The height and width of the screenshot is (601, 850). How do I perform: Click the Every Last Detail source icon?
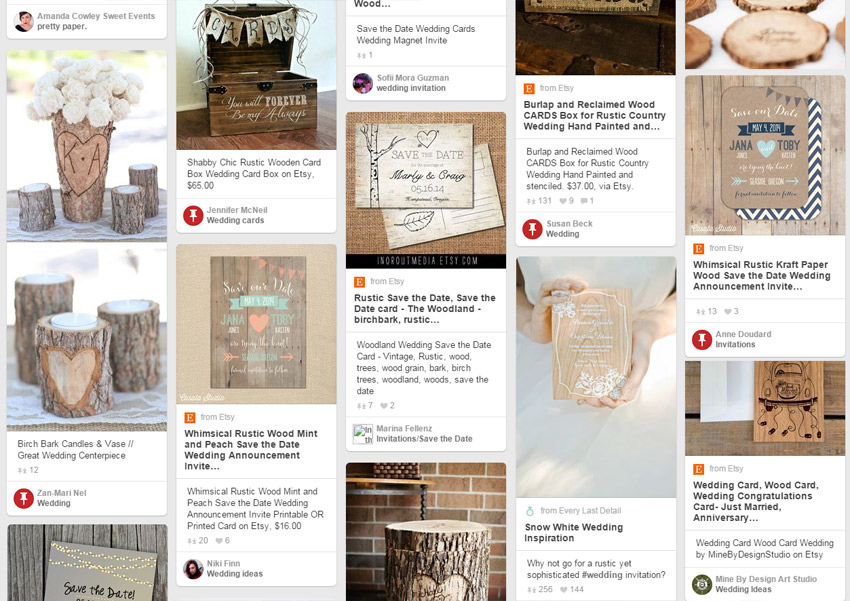530,511
